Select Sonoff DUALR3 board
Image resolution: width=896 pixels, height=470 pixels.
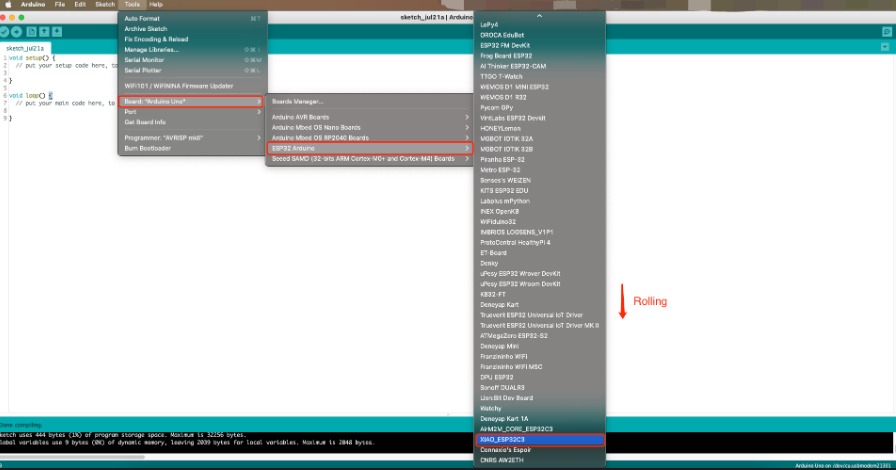pyautogui.click(x=539, y=388)
